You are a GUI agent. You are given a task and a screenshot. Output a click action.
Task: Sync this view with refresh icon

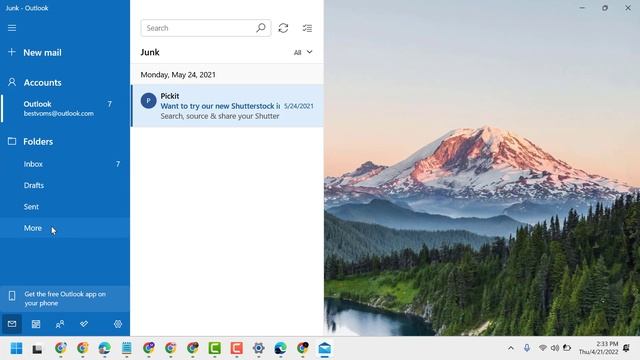pos(283,28)
